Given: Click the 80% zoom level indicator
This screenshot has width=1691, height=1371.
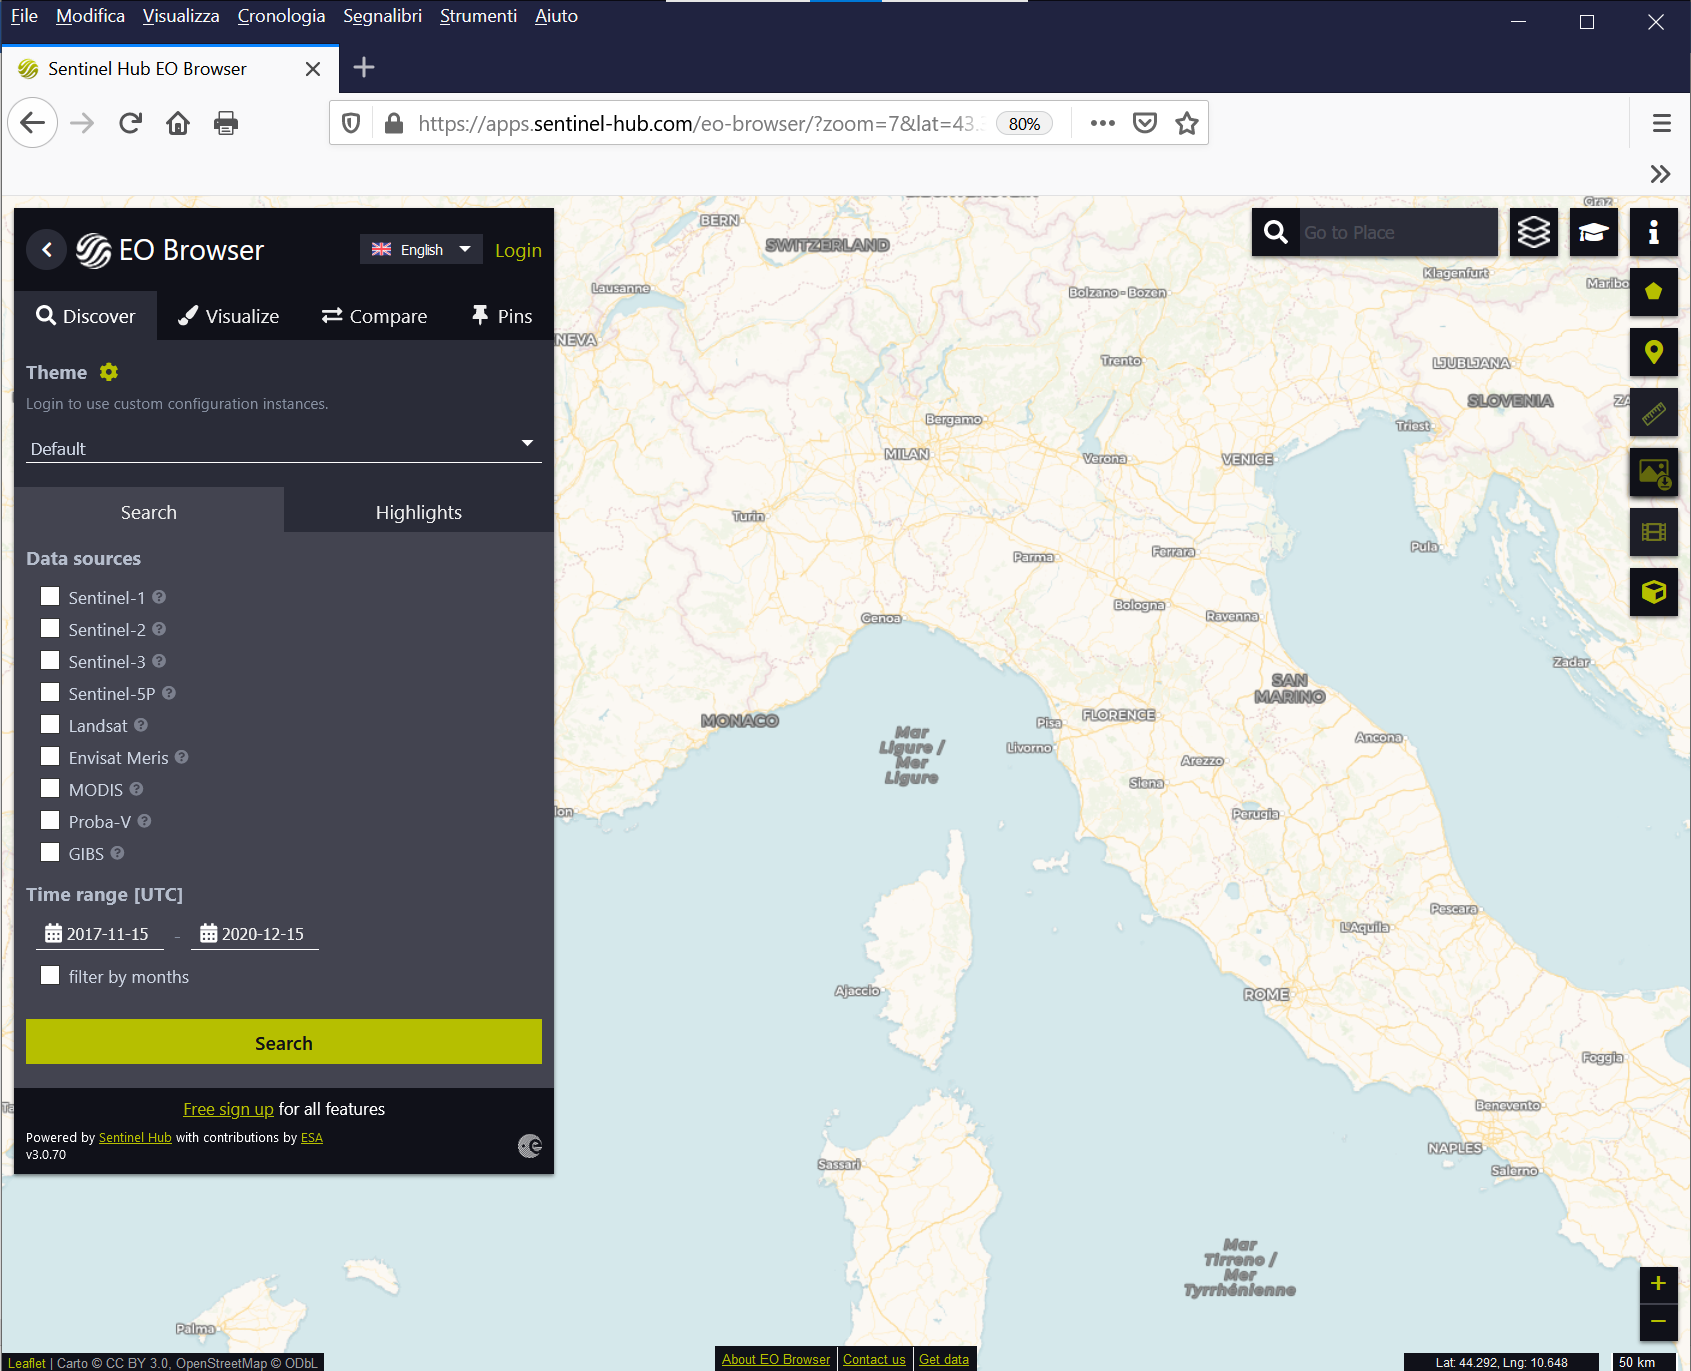Looking at the screenshot, I should click(x=1024, y=123).
